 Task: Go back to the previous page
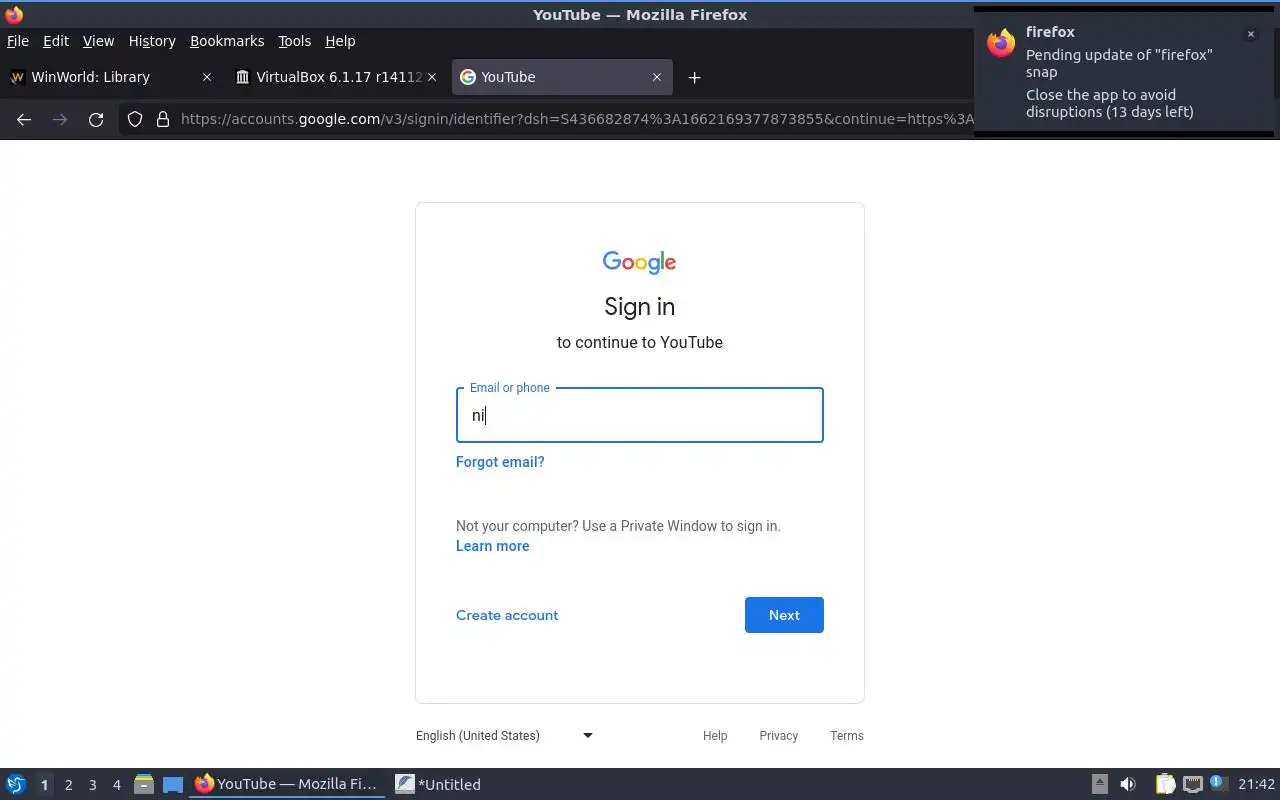point(24,119)
